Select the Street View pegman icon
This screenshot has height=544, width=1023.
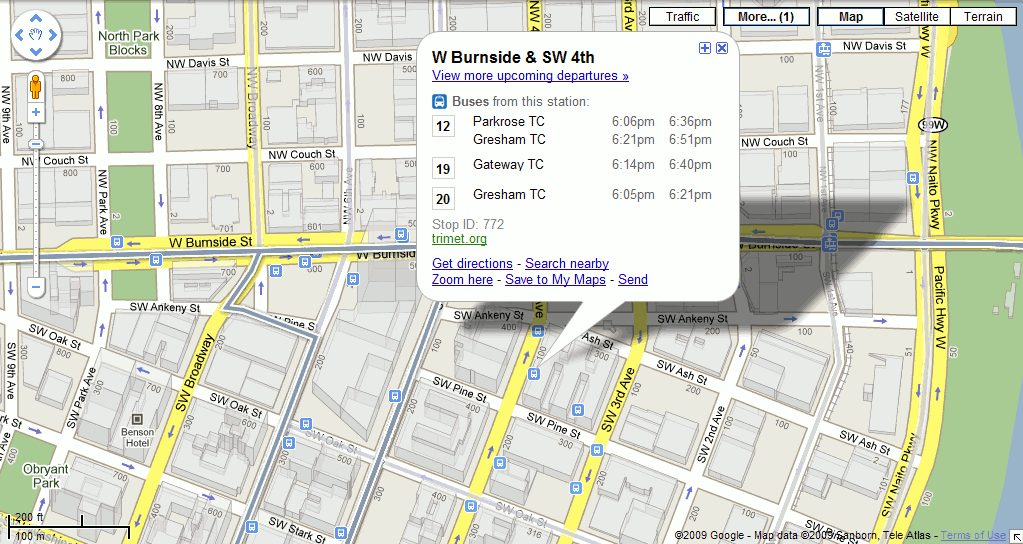pyautogui.click(x=36, y=86)
